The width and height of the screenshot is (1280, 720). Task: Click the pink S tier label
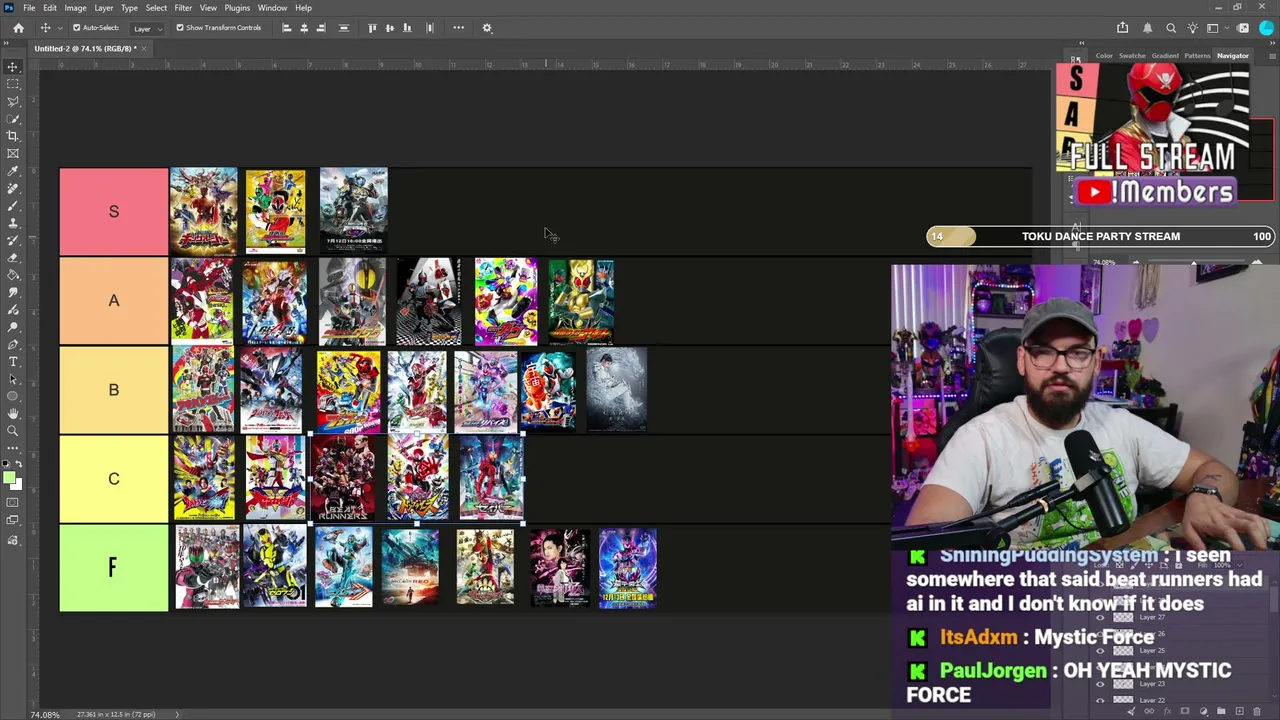[114, 211]
